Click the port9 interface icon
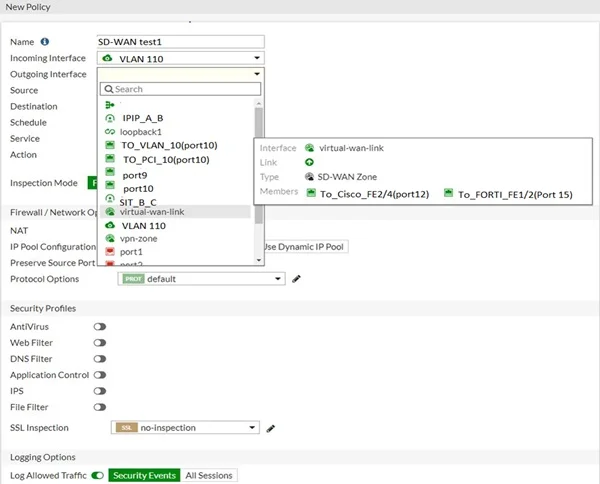Viewport: 600px width, 484px height. [x=111, y=174]
